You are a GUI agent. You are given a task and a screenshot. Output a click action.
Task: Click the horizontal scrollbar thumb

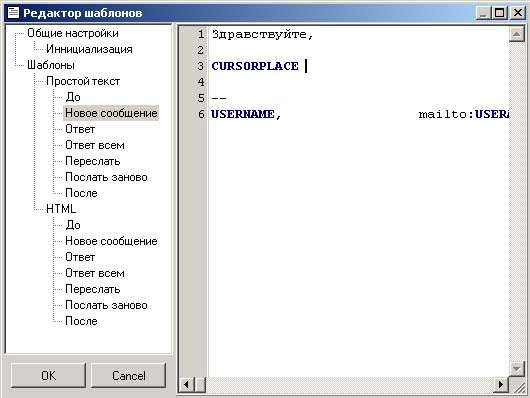[x=200, y=384]
